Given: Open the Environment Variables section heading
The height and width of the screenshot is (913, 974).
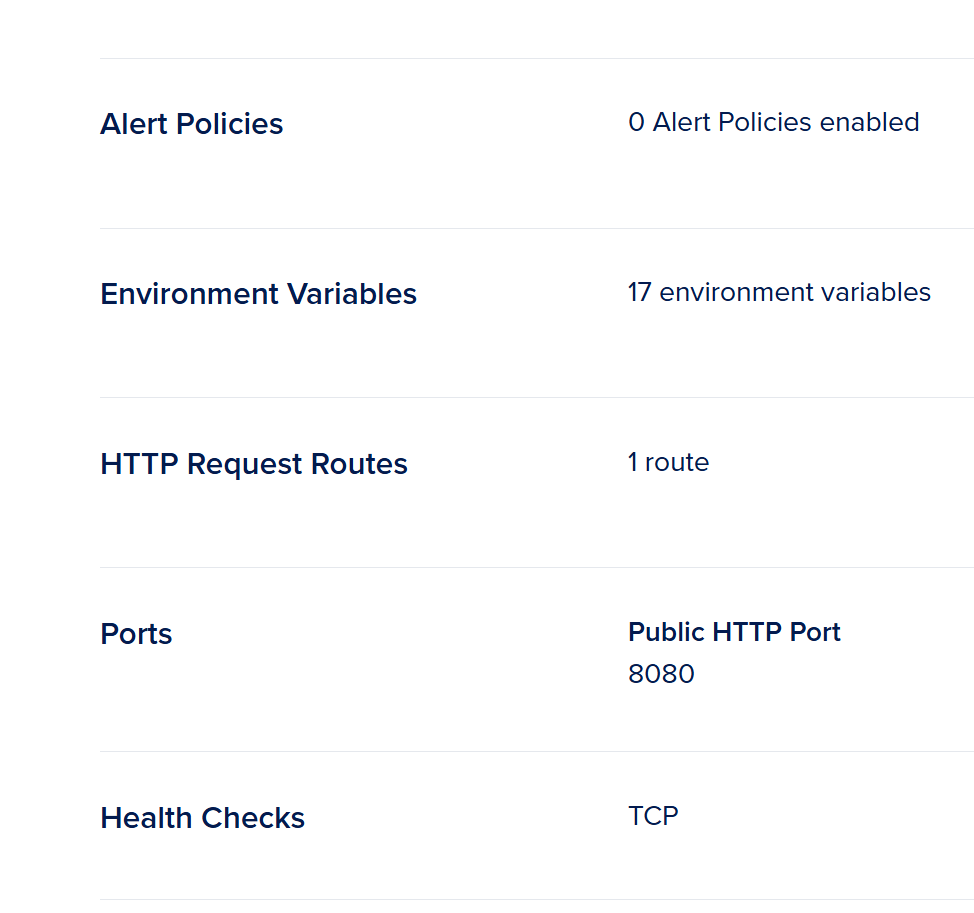Looking at the screenshot, I should 258,294.
